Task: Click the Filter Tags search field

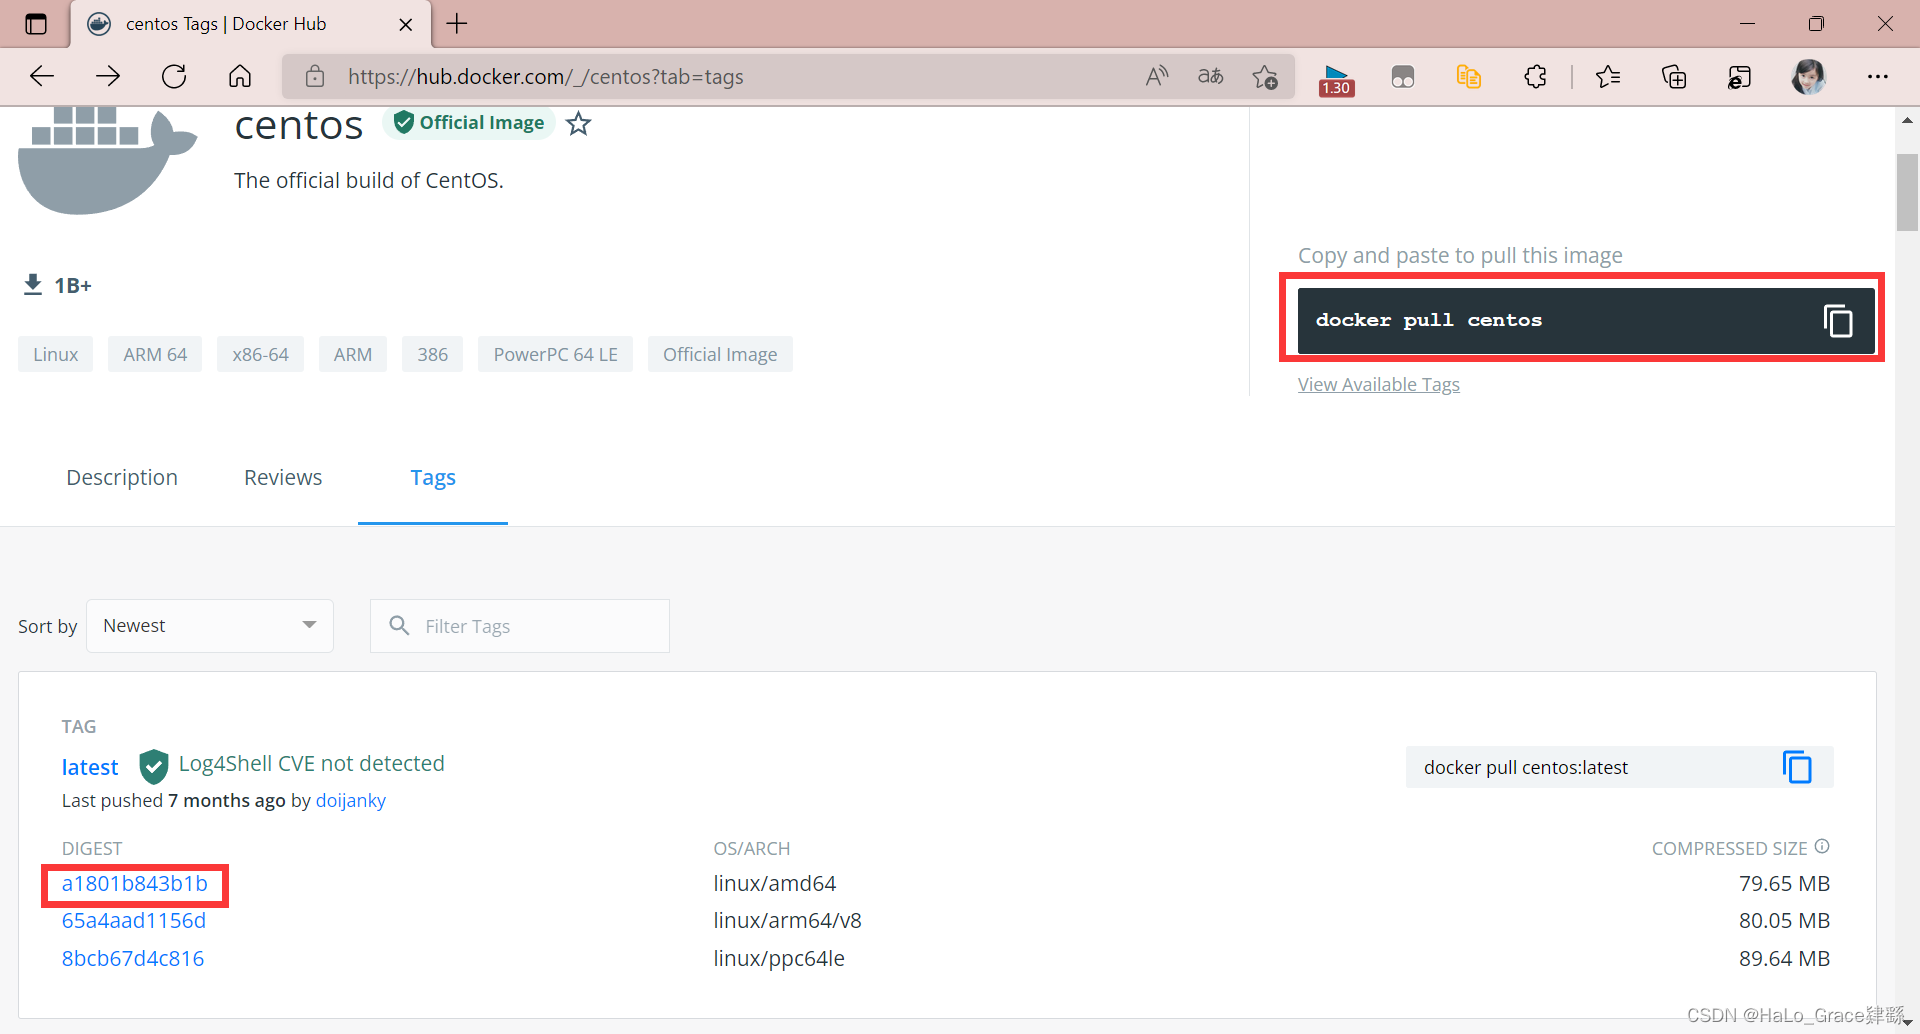Action: tap(520, 626)
